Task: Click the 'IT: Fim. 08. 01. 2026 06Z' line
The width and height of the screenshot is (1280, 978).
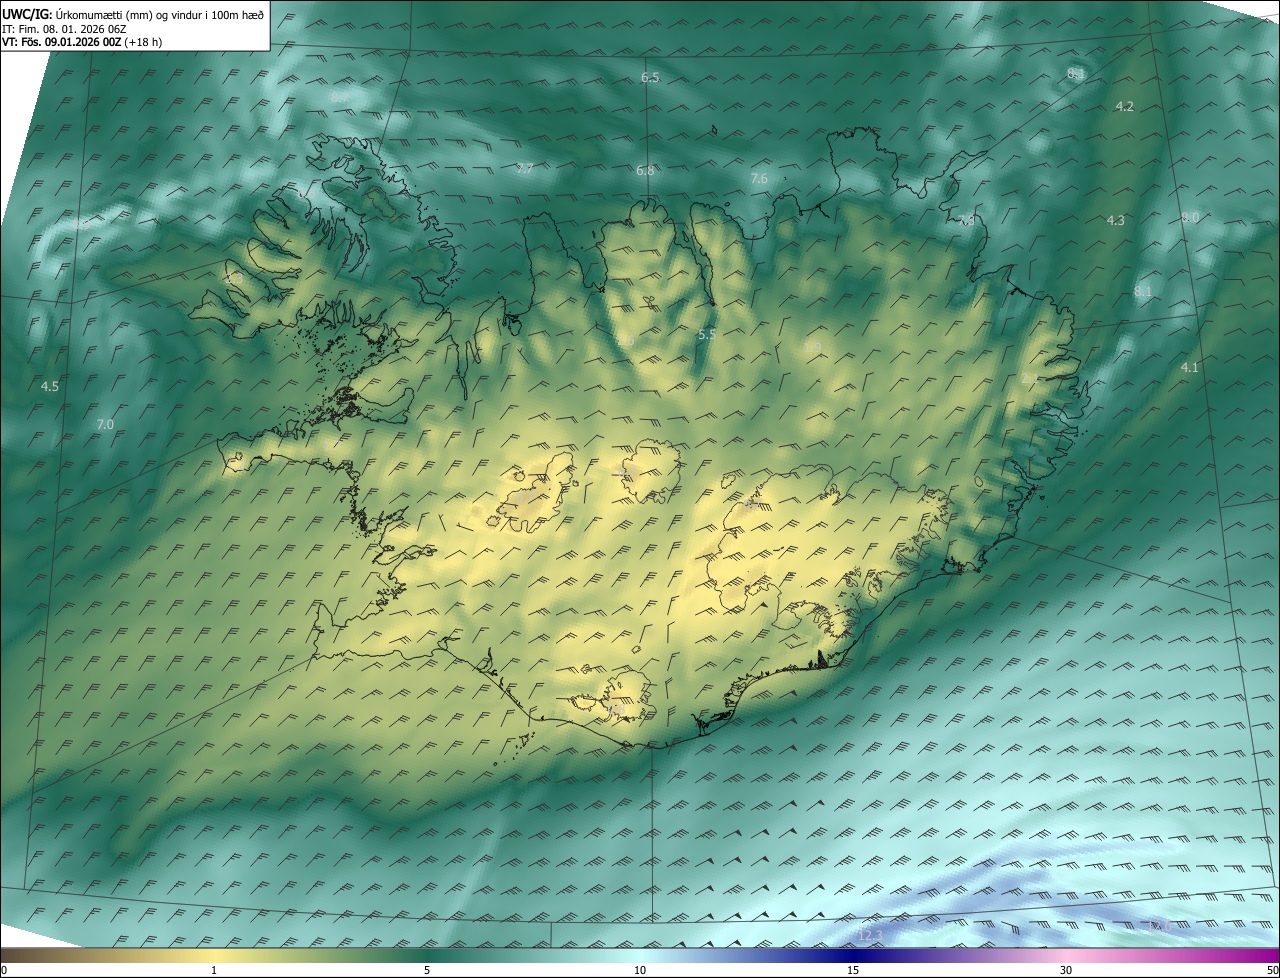Action: [x=64, y=28]
